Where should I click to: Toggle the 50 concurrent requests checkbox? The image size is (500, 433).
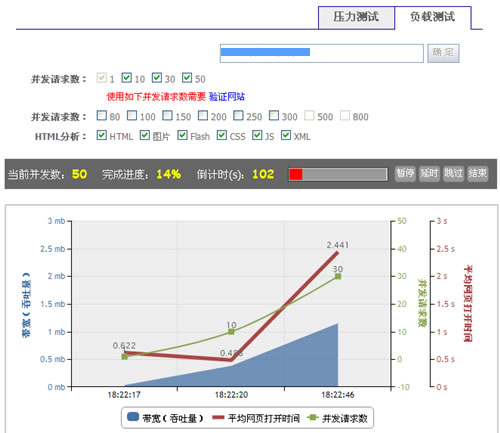(187, 78)
